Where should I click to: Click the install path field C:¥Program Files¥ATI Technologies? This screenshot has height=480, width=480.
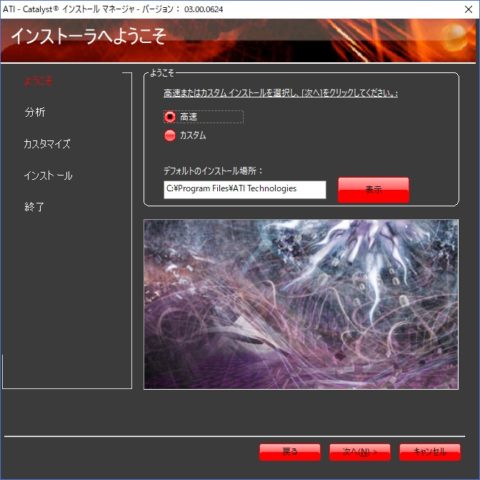[x=245, y=189]
